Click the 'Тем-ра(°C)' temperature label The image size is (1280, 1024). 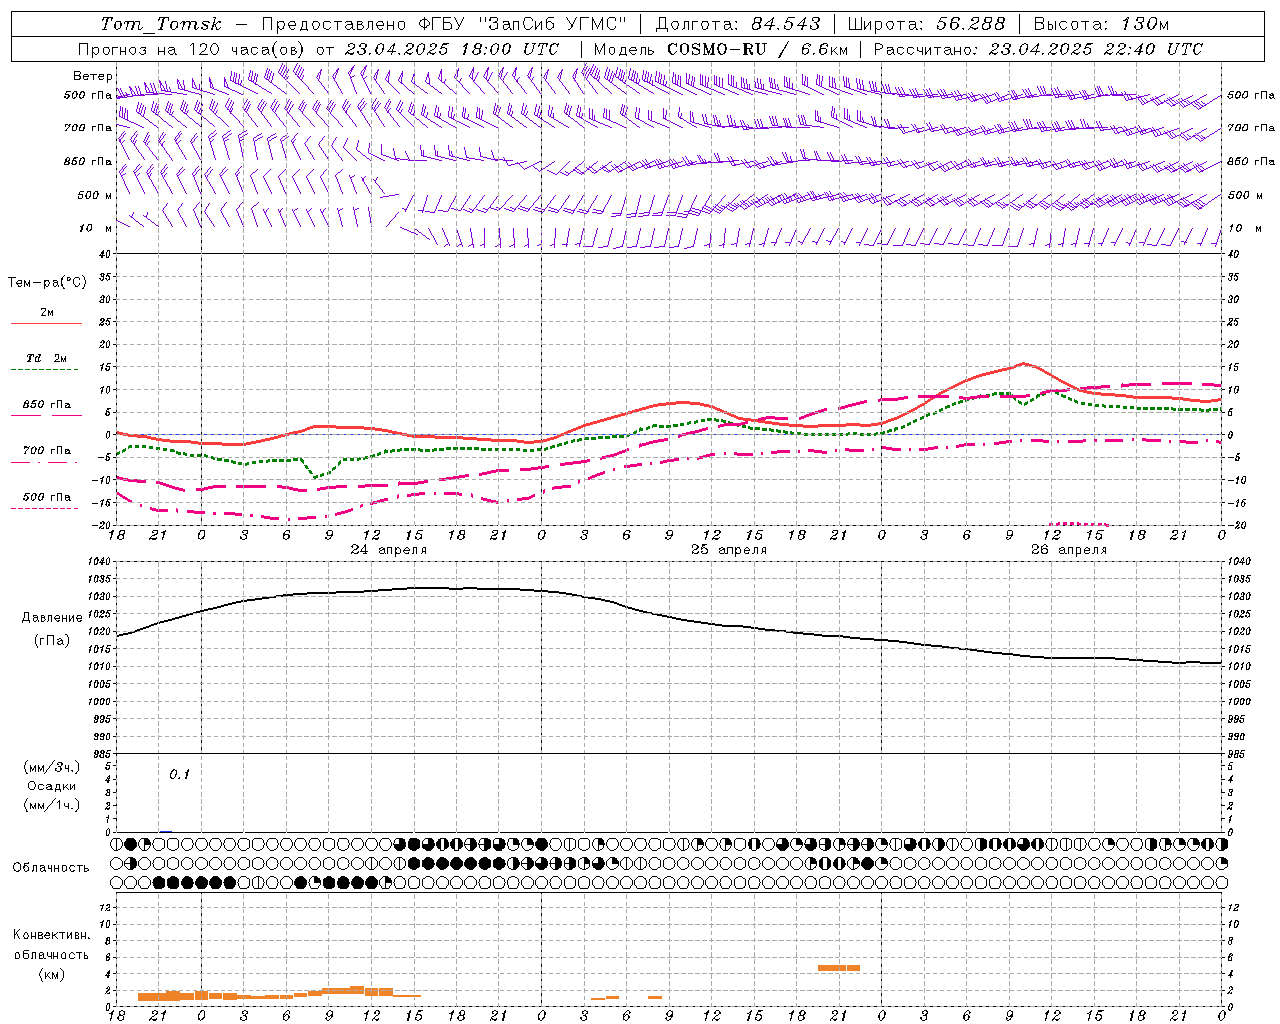pyautogui.click(x=47, y=283)
